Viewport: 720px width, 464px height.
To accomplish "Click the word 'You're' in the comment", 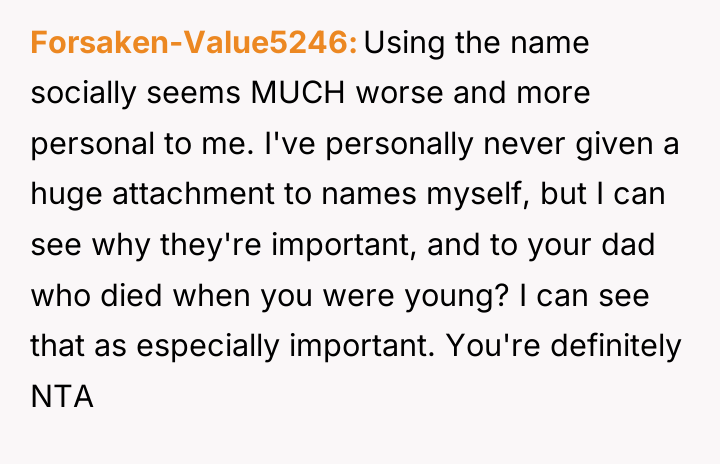I will (x=493, y=345).
